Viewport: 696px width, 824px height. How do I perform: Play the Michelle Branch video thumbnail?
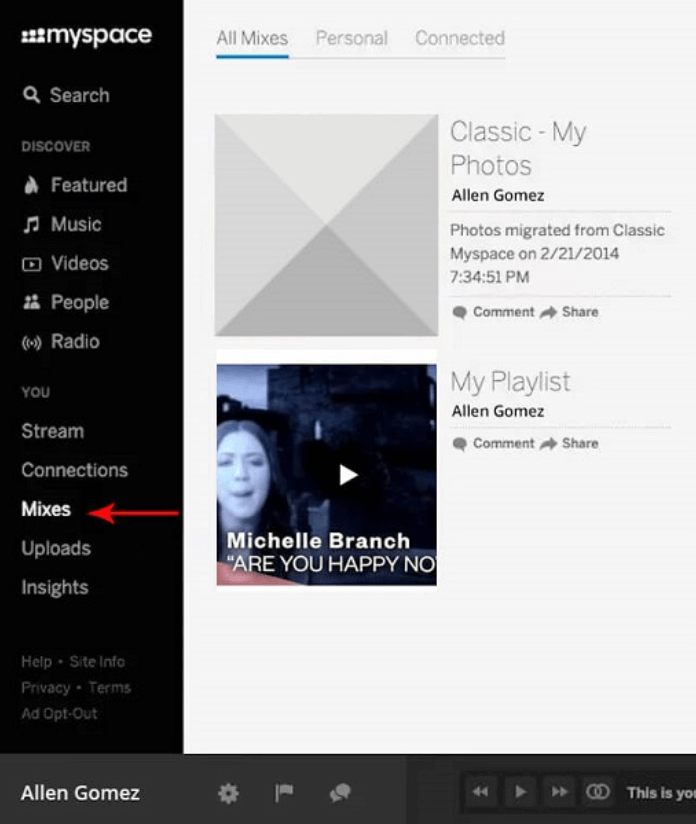[348, 476]
